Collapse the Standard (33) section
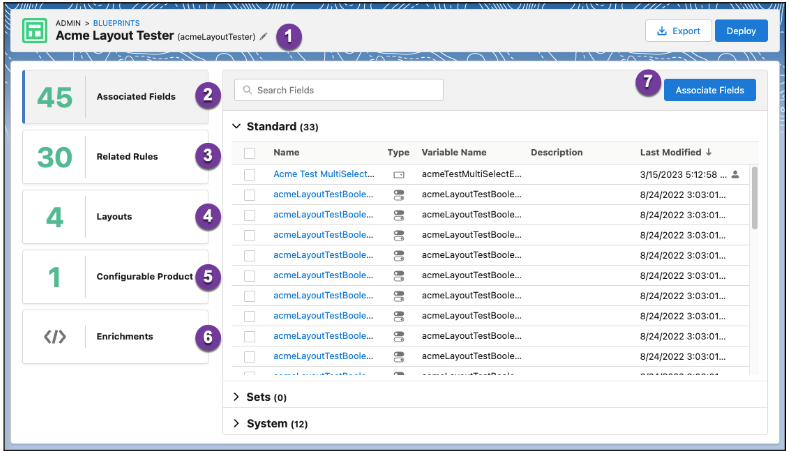Screen dimensions: 789x451 236,126
